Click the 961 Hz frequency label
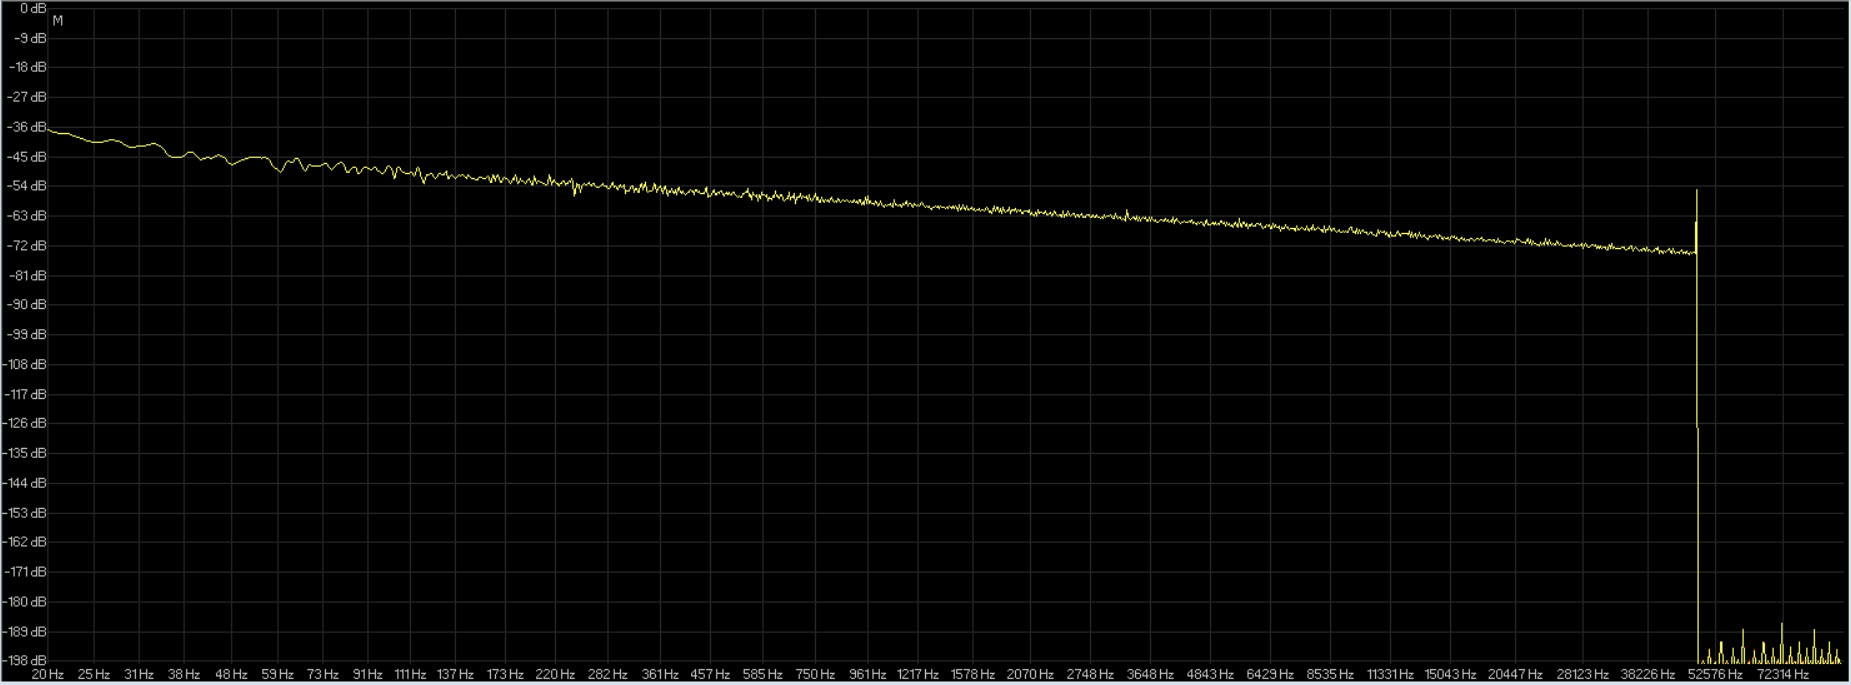1851x685 pixels. [867, 675]
